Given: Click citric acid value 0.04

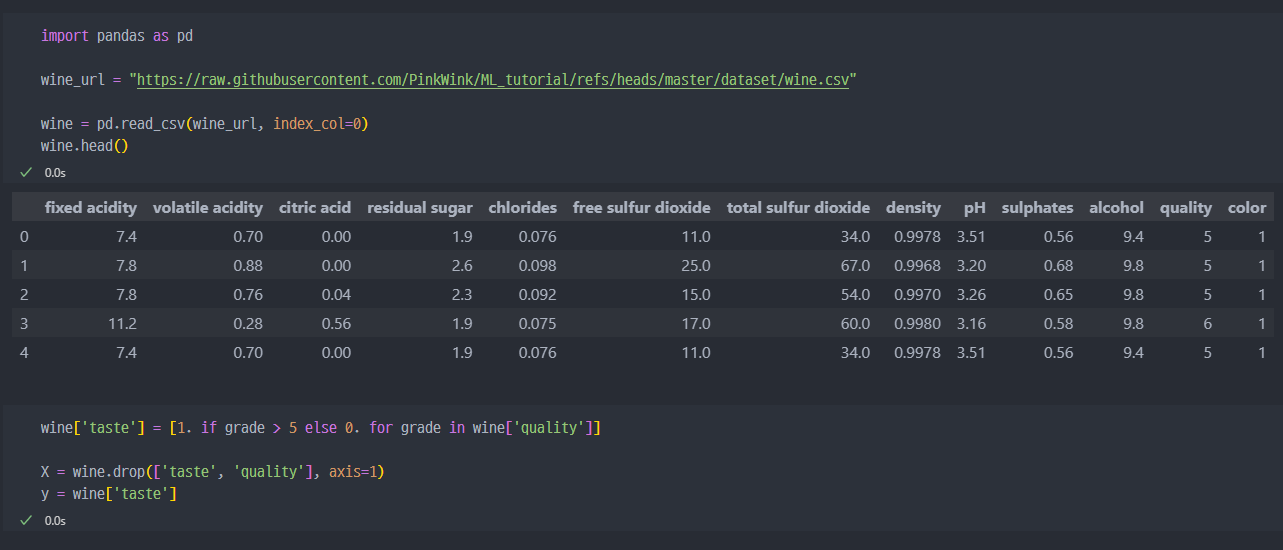Looking at the screenshot, I should [x=336, y=295].
